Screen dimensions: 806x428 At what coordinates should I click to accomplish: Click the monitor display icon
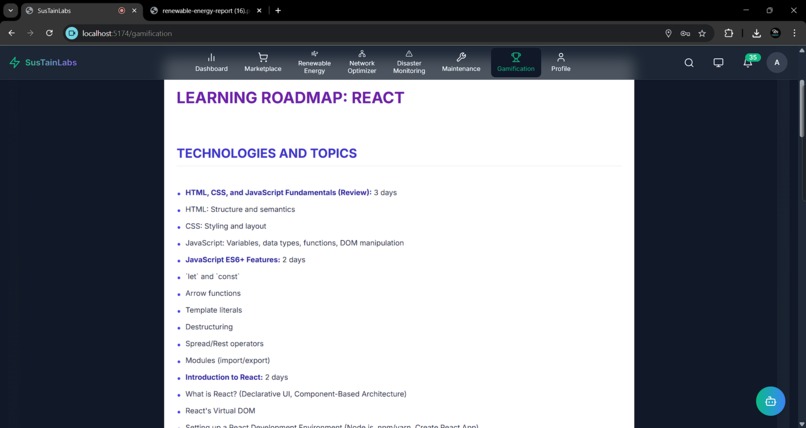(x=718, y=63)
